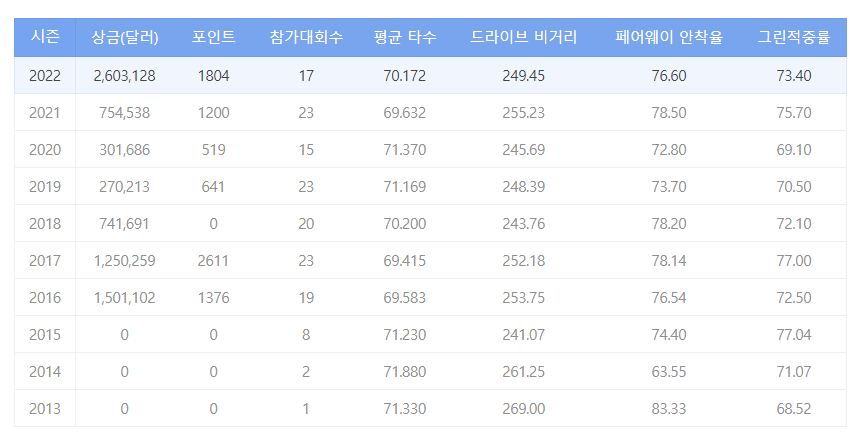
Task: Click tournaments count 17 in 2022 row
Action: (306, 75)
